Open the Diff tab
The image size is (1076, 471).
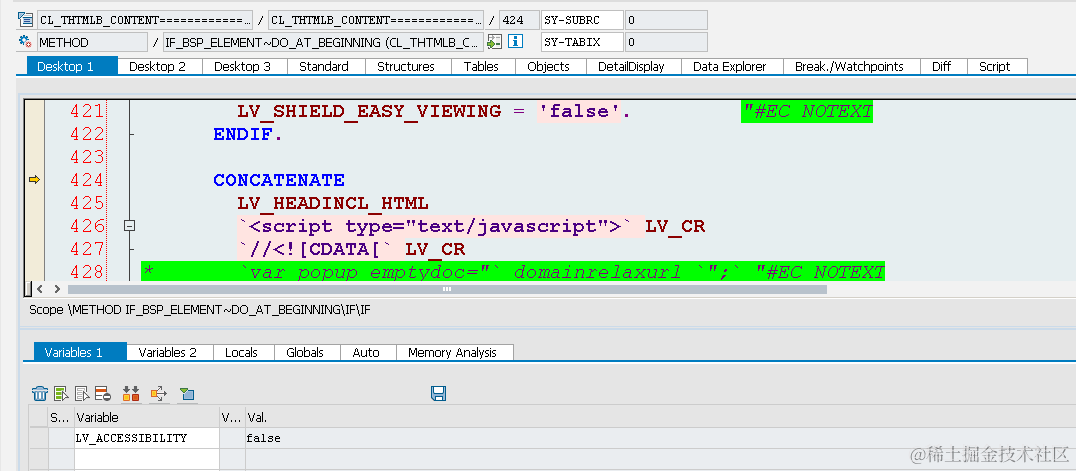[x=943, y=67]
